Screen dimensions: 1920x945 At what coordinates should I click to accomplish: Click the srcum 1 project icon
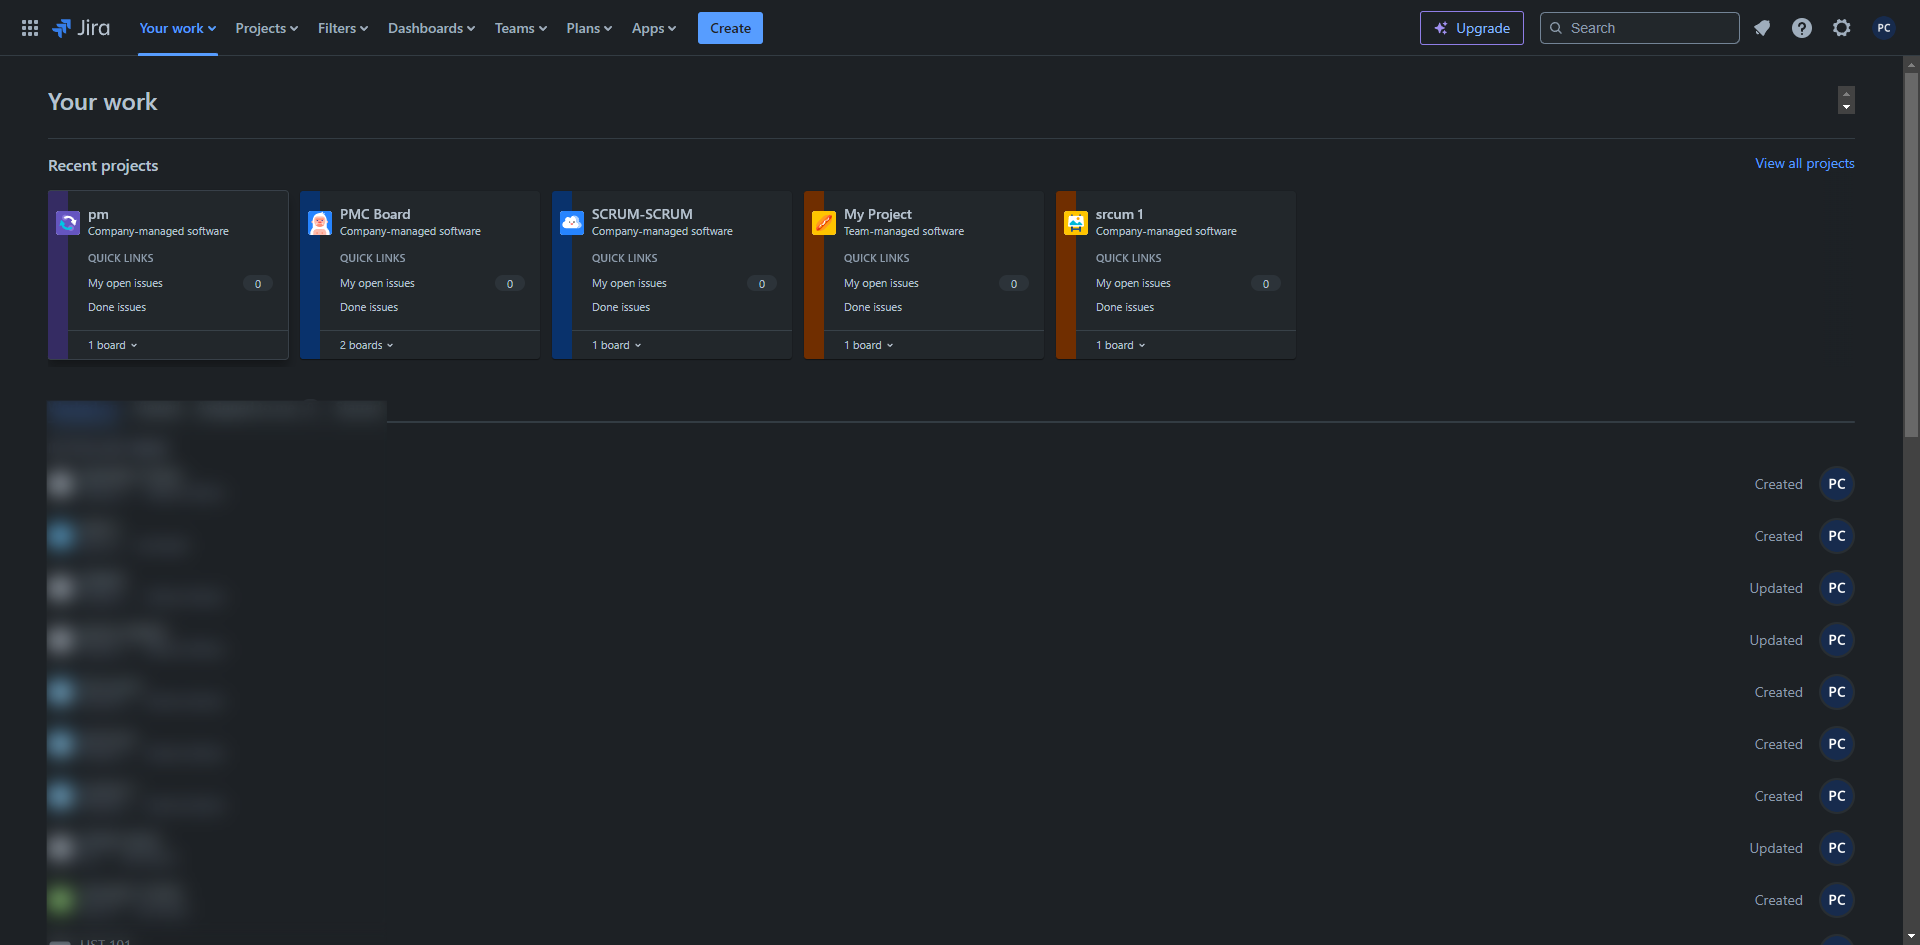pyautogui.click(x=1076, y=223)
